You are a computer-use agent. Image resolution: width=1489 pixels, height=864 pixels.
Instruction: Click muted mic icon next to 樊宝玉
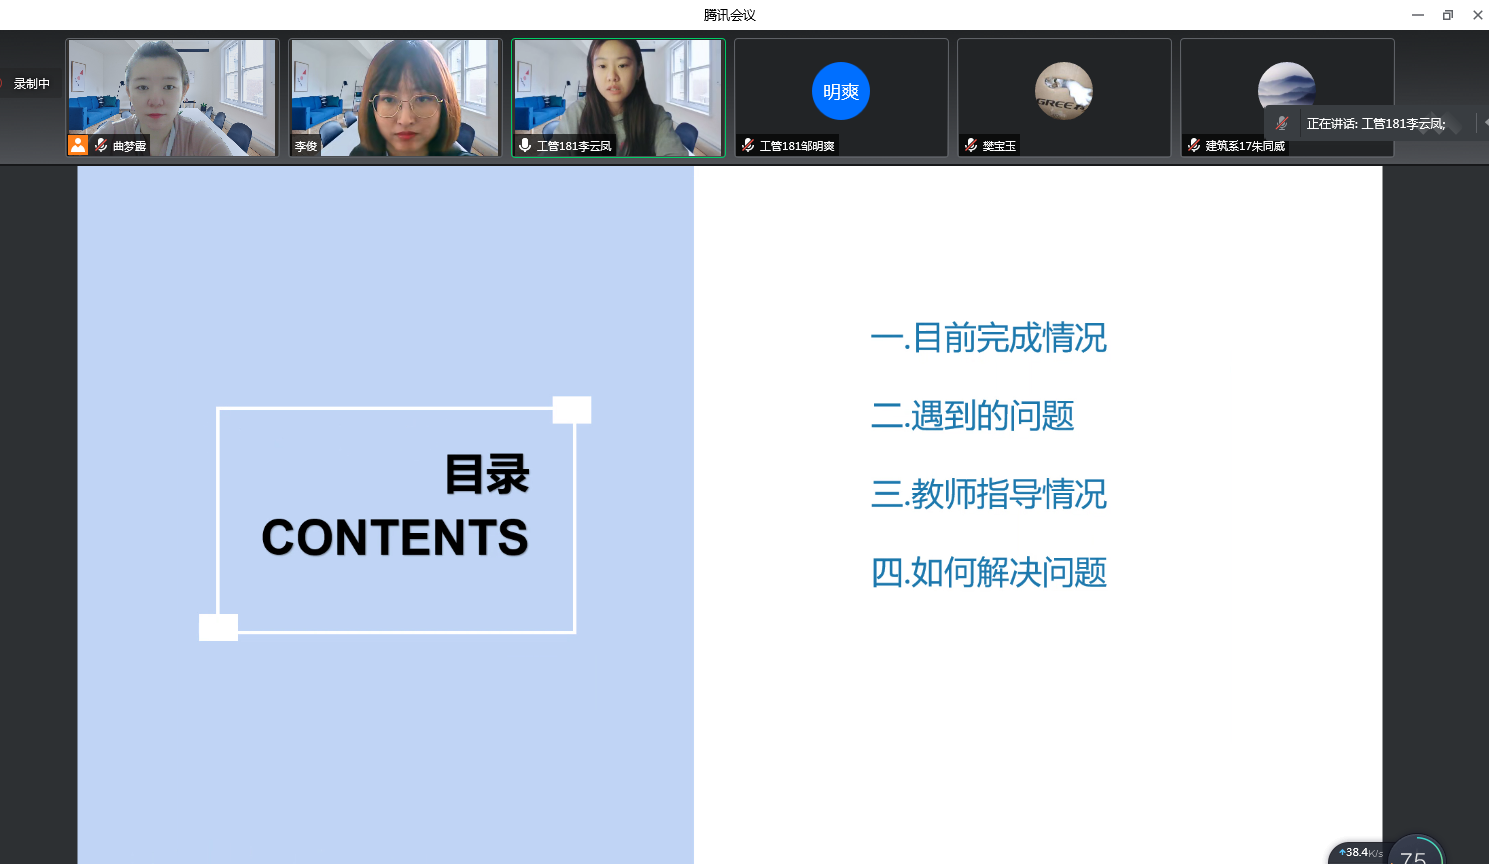coord(971,145)
